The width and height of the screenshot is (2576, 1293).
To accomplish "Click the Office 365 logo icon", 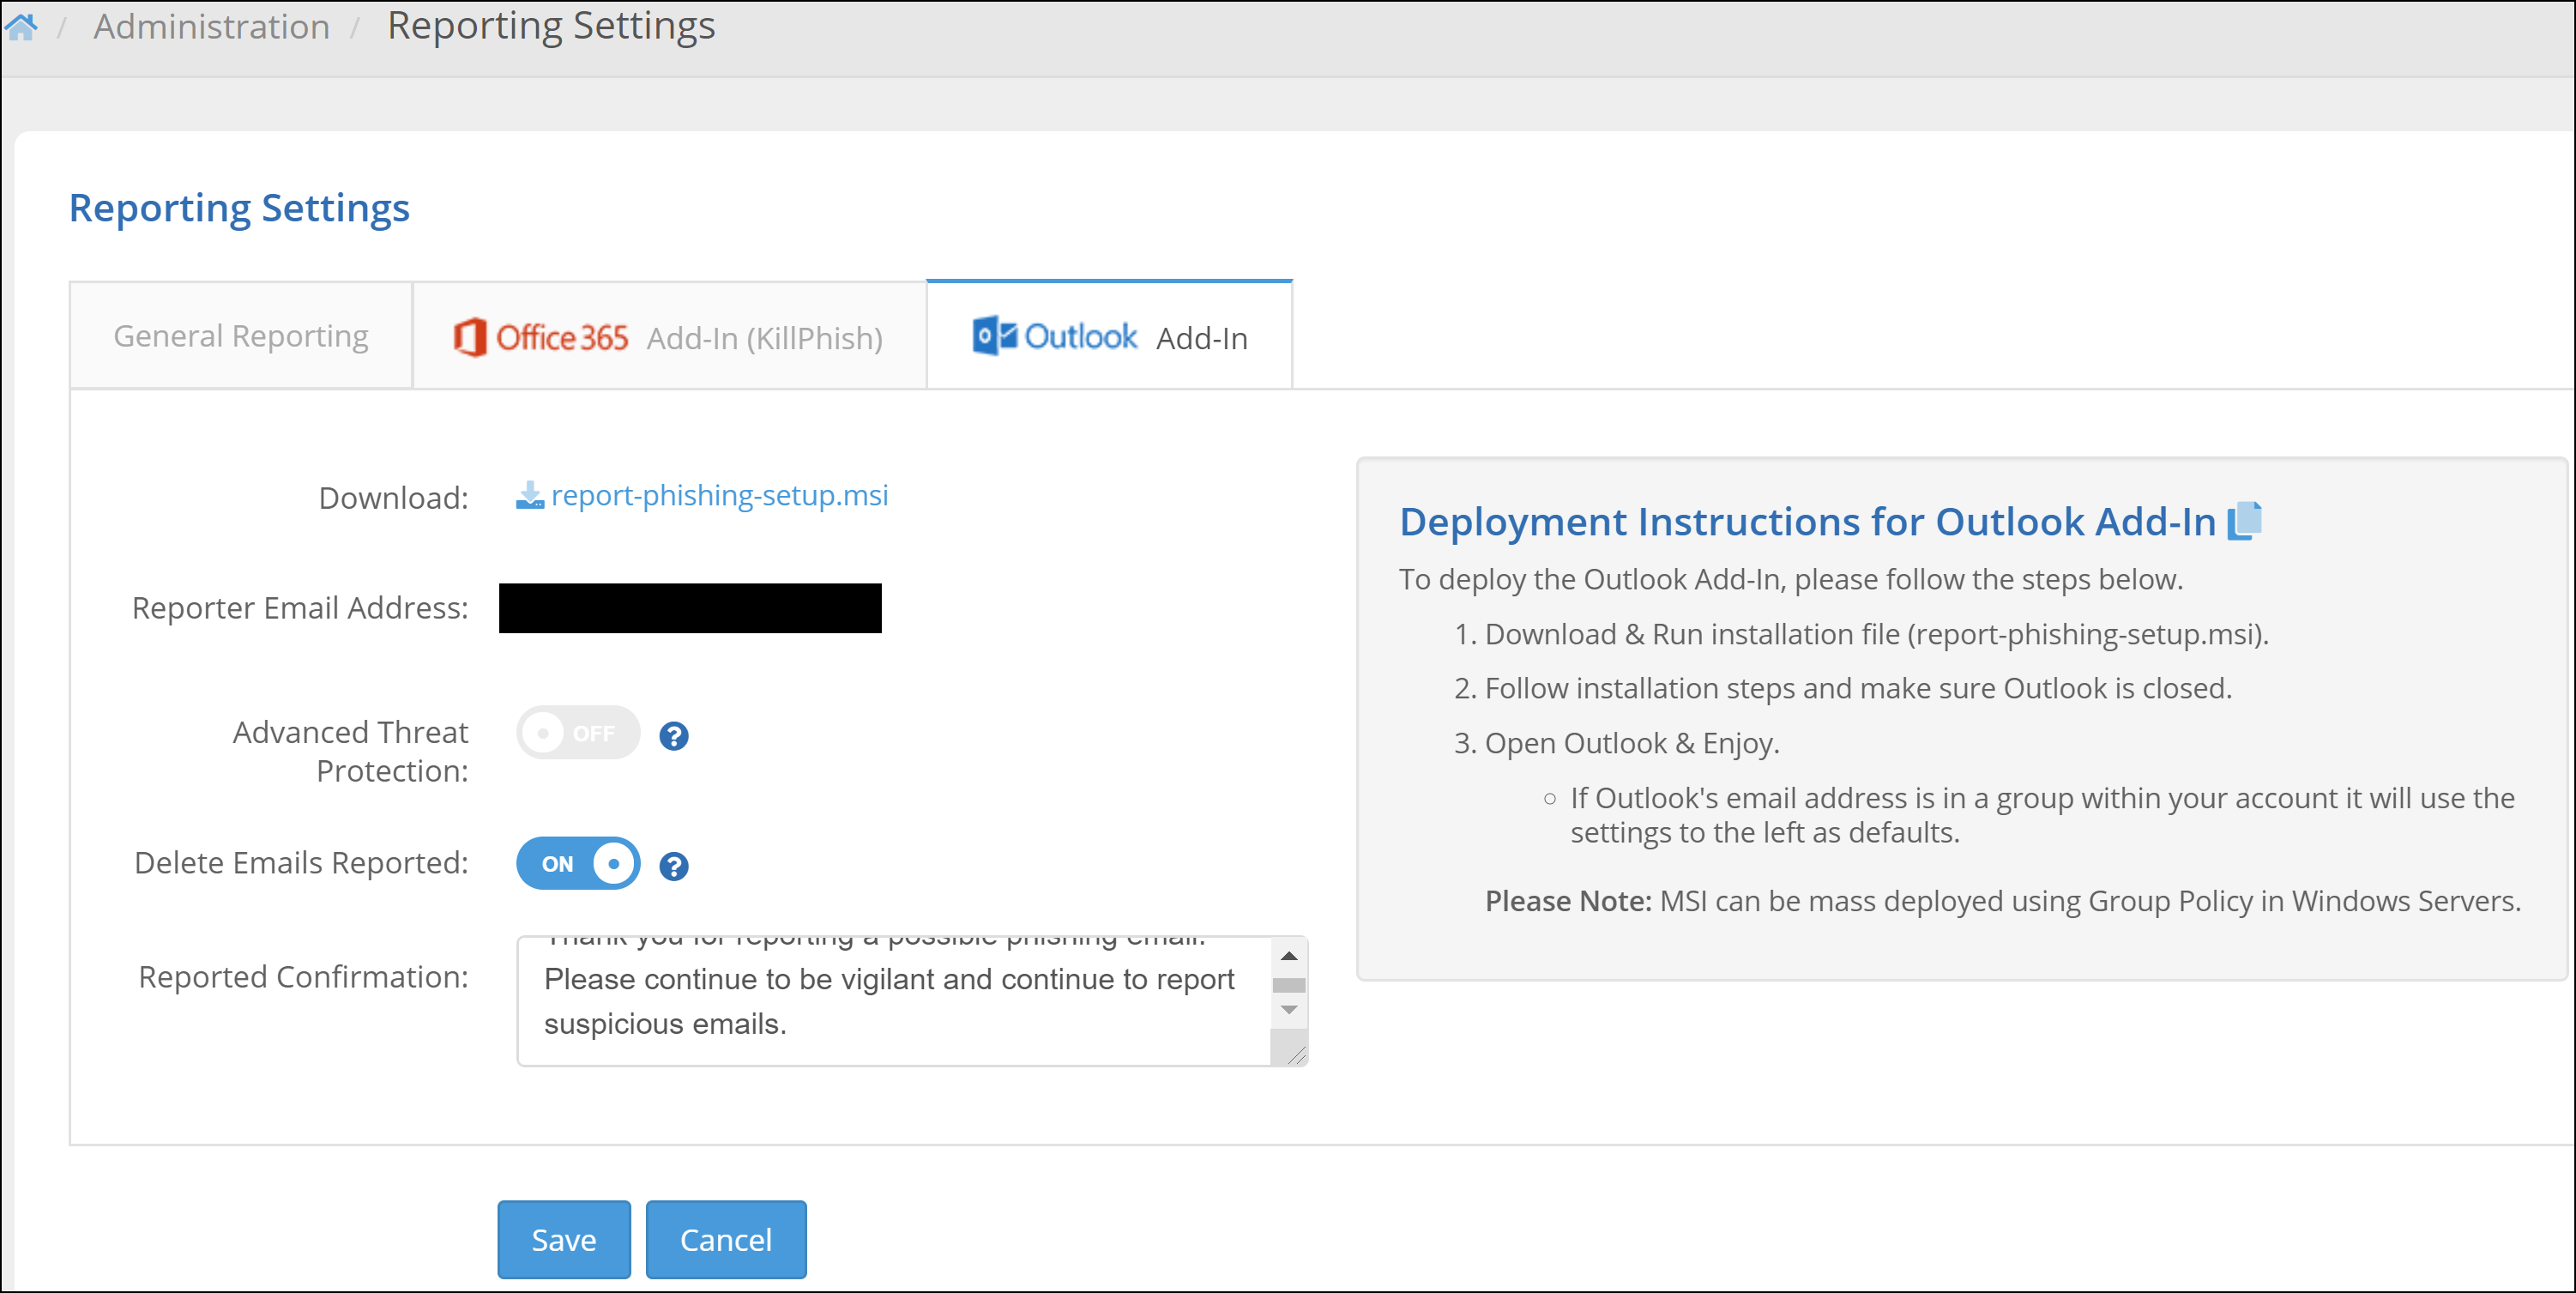I will (470, 337).
